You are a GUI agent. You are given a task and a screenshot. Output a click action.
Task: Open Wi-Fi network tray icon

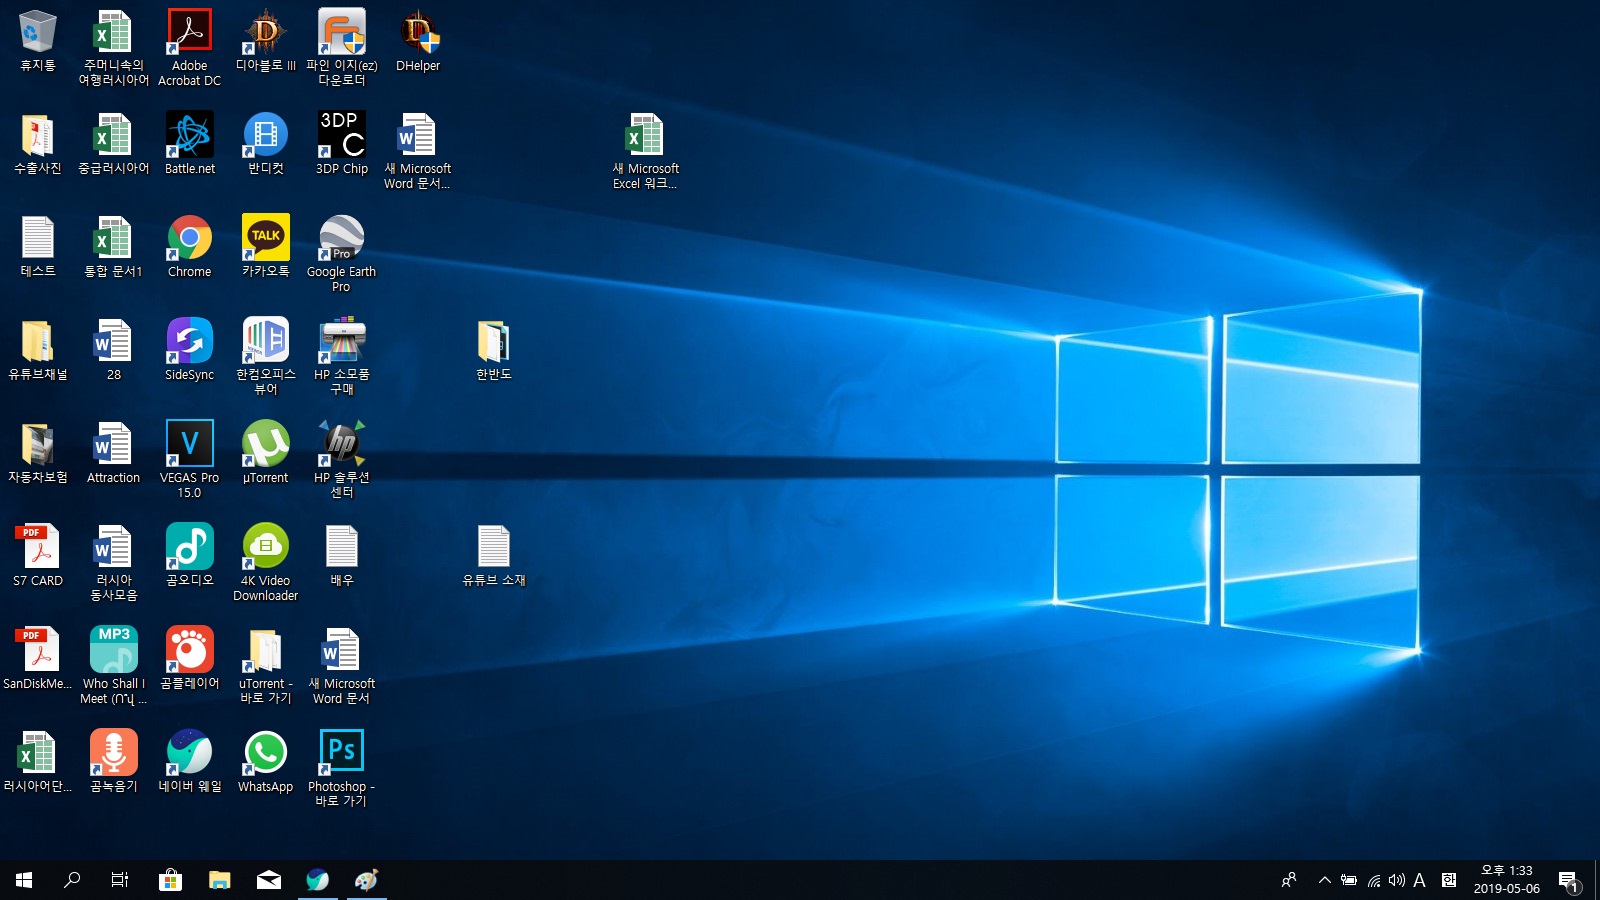point(1374,880)
